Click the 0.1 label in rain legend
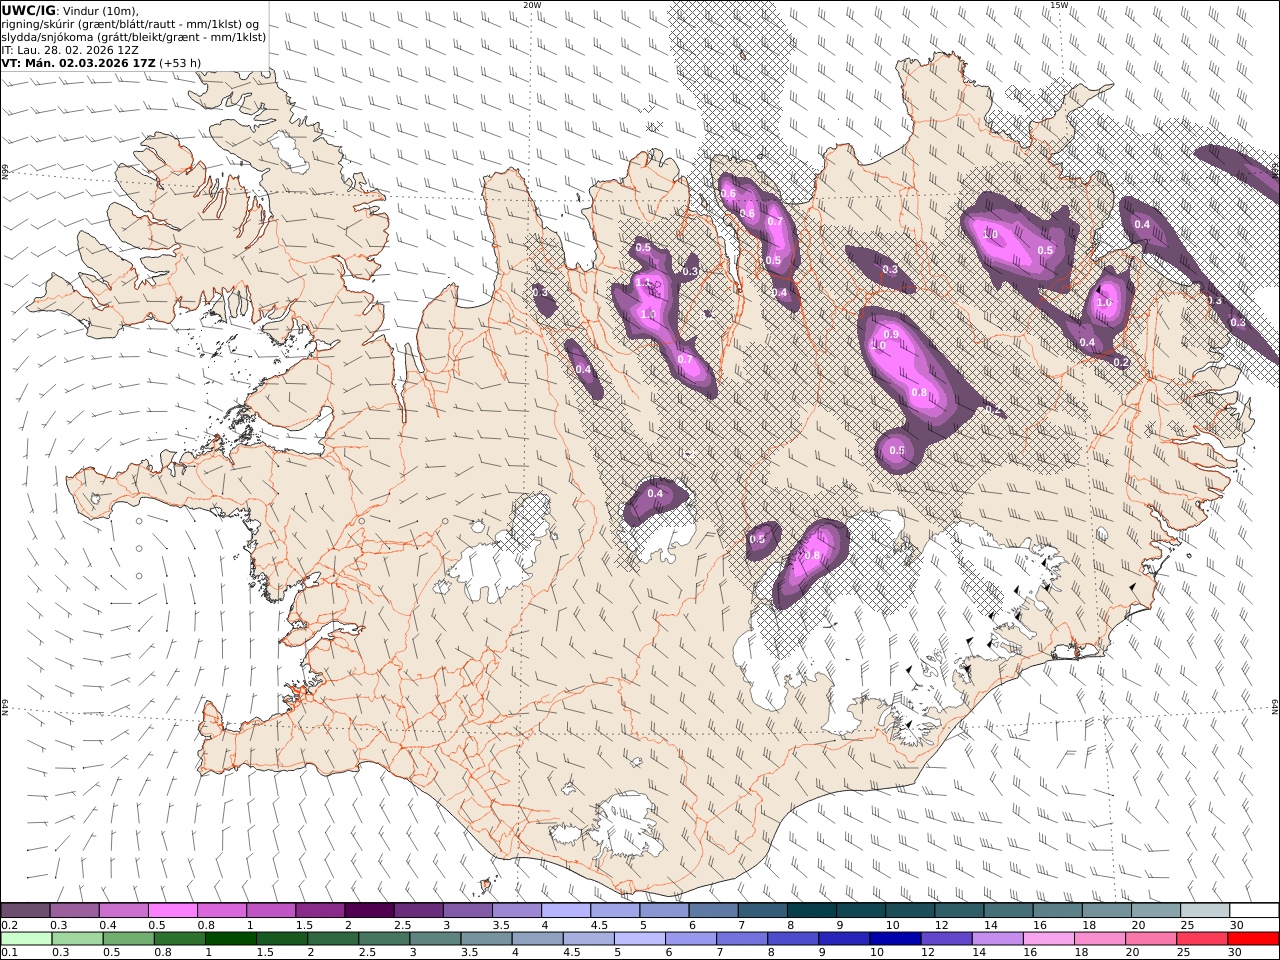 (x=8, y=953)
